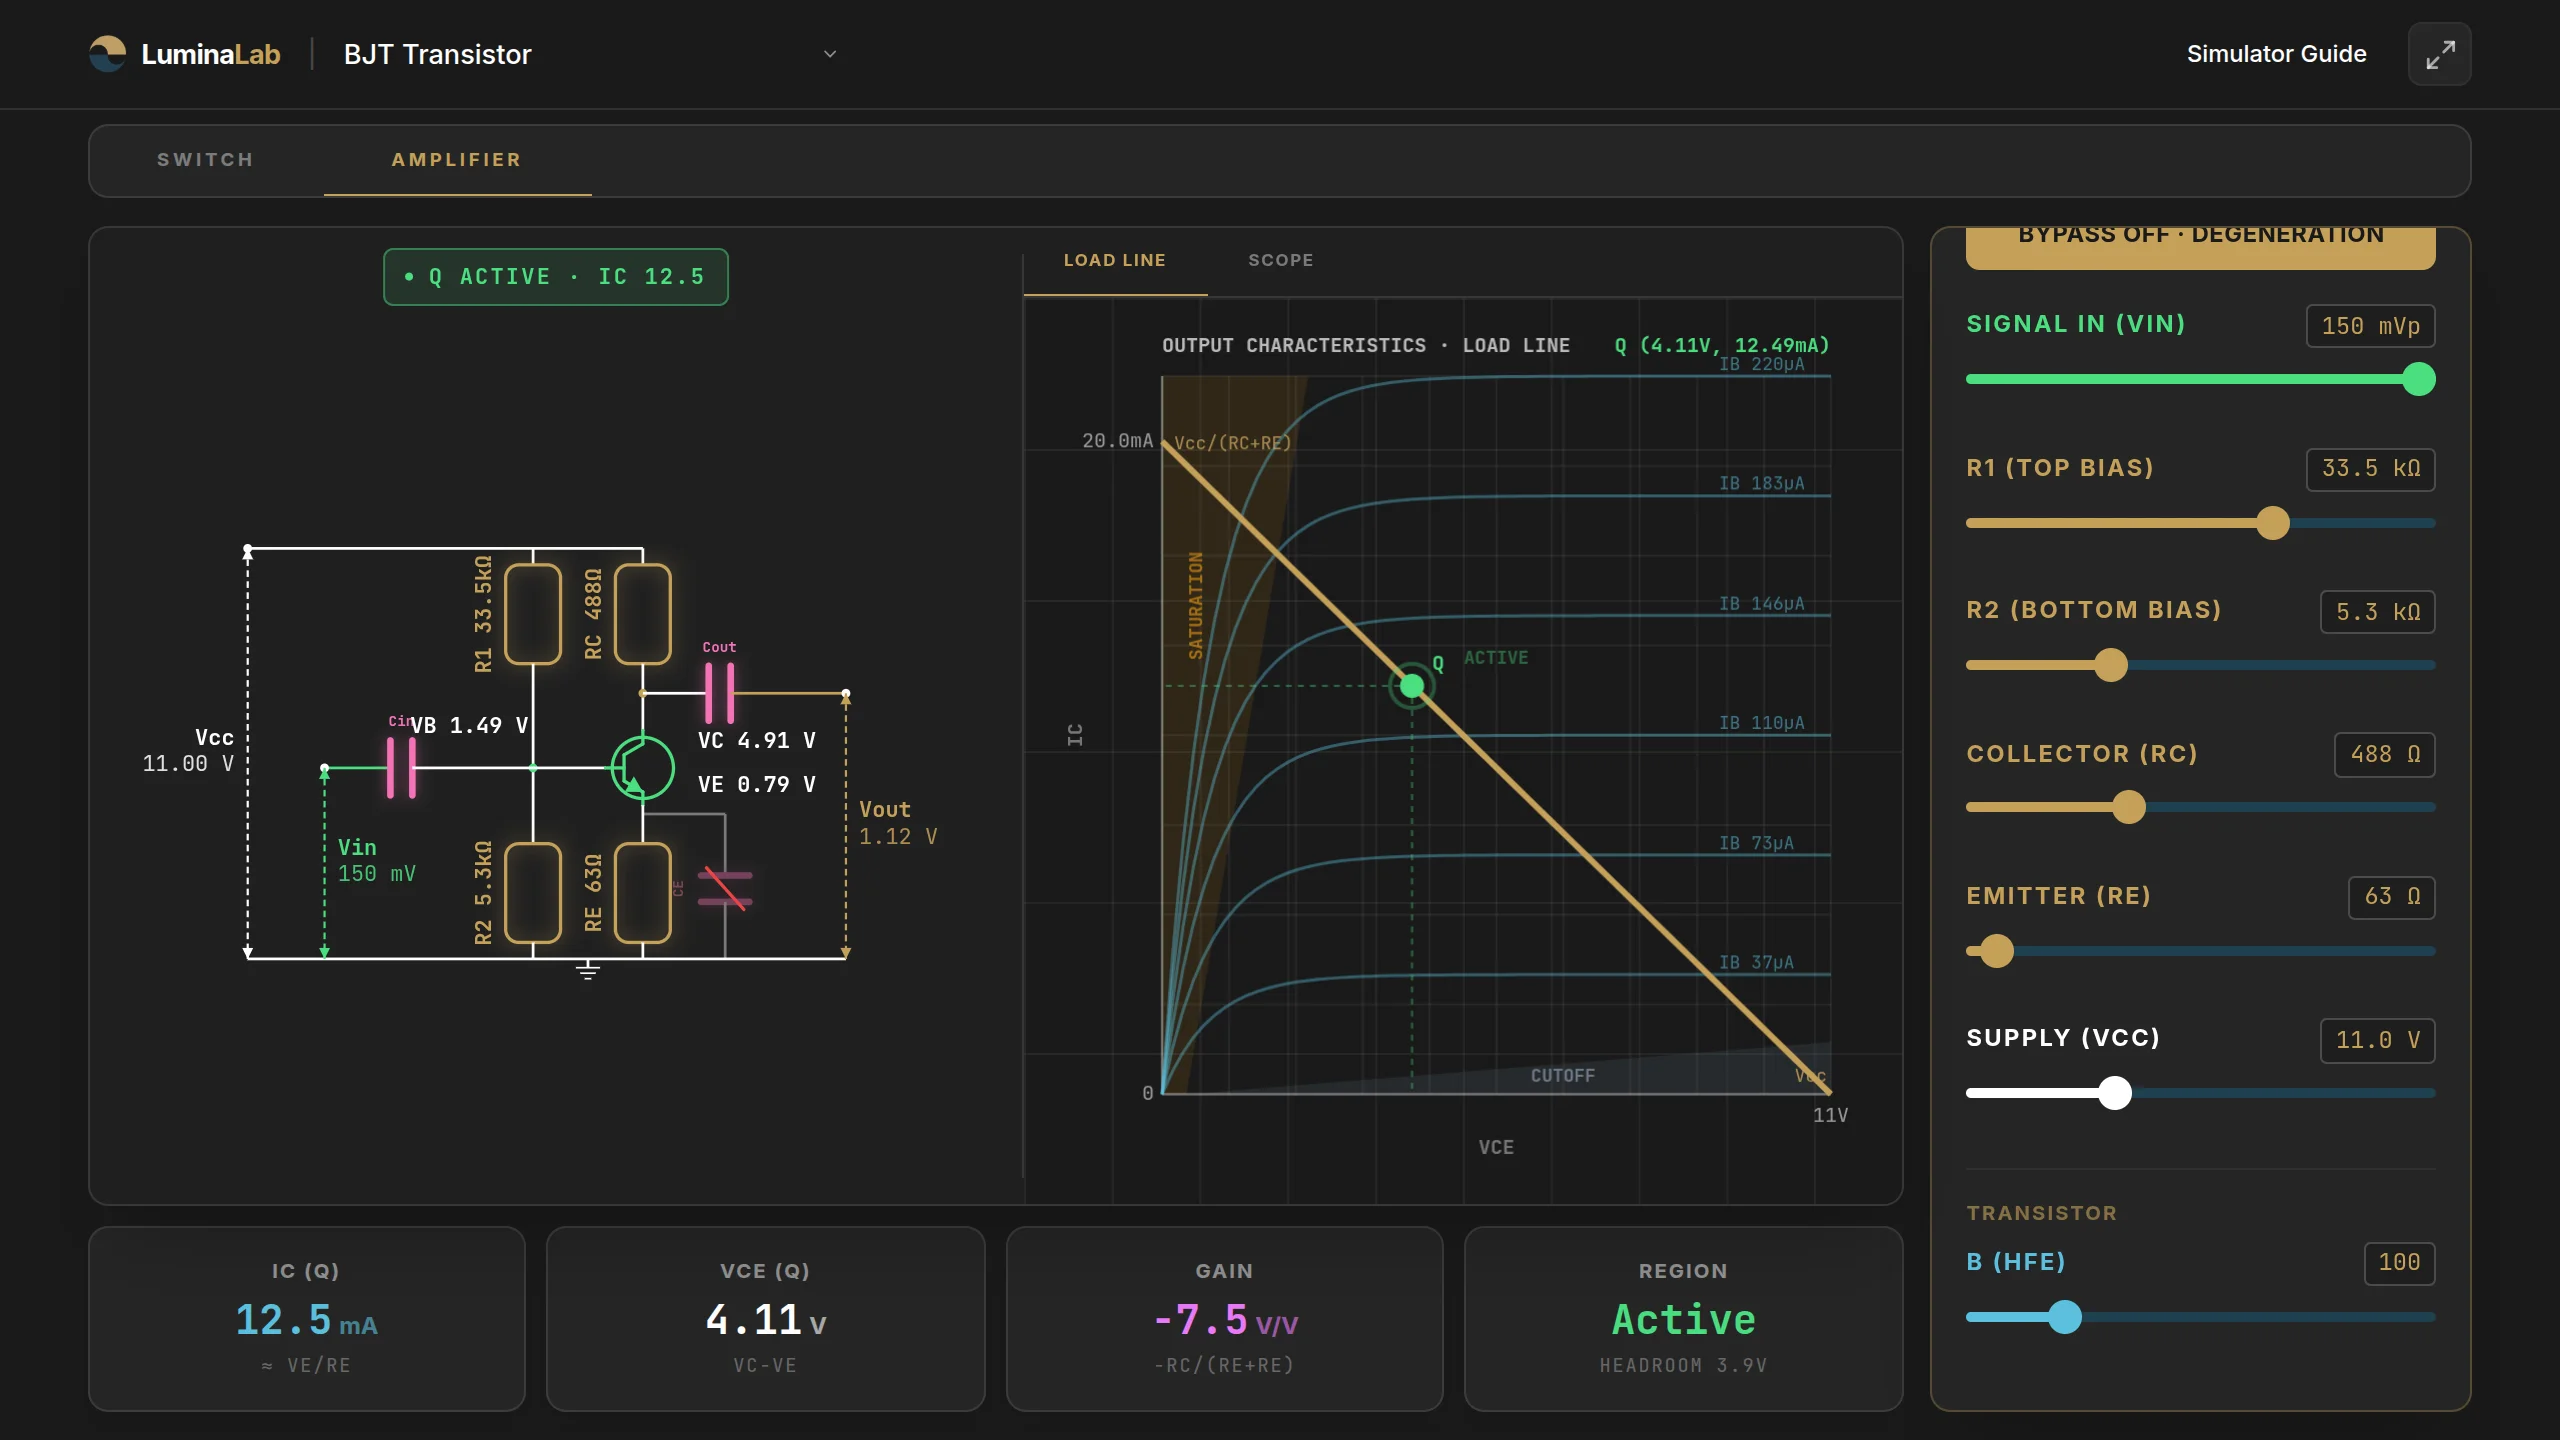Click the HFE 100 value field
This screenshot has height=1440, width=2560.
point(2399,1263)
